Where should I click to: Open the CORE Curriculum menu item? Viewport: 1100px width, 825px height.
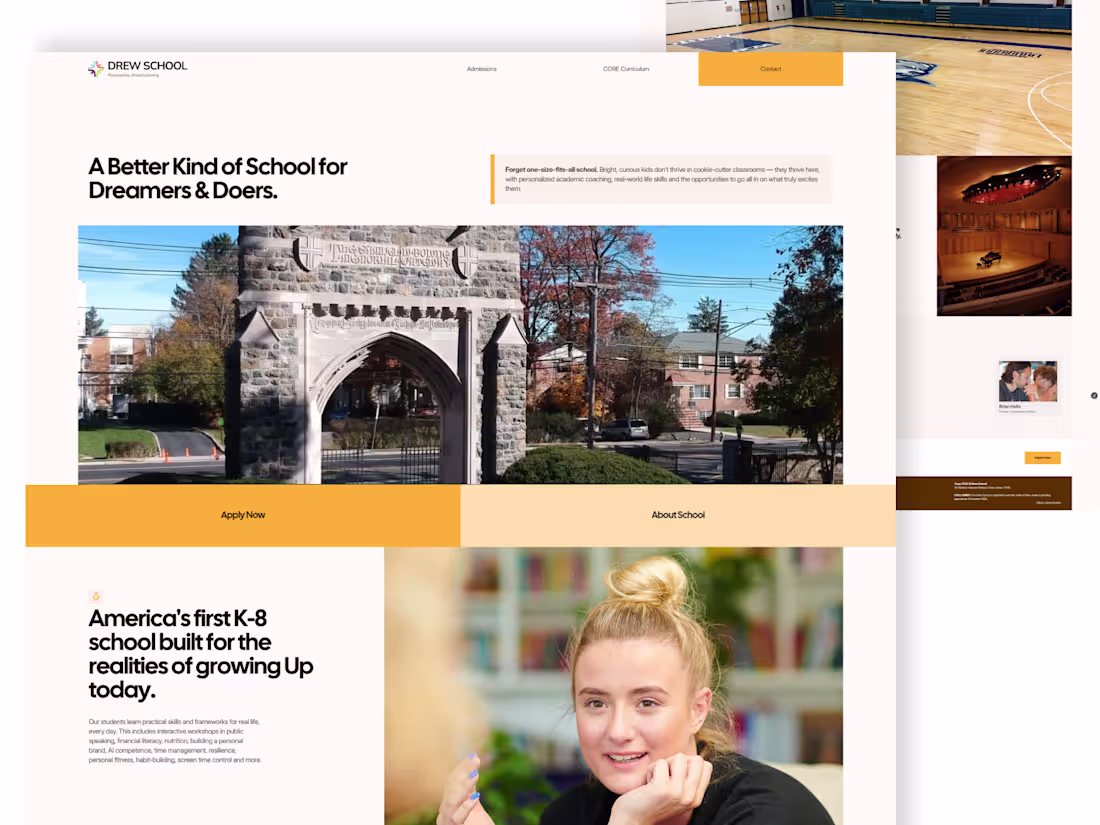[625, 69]
